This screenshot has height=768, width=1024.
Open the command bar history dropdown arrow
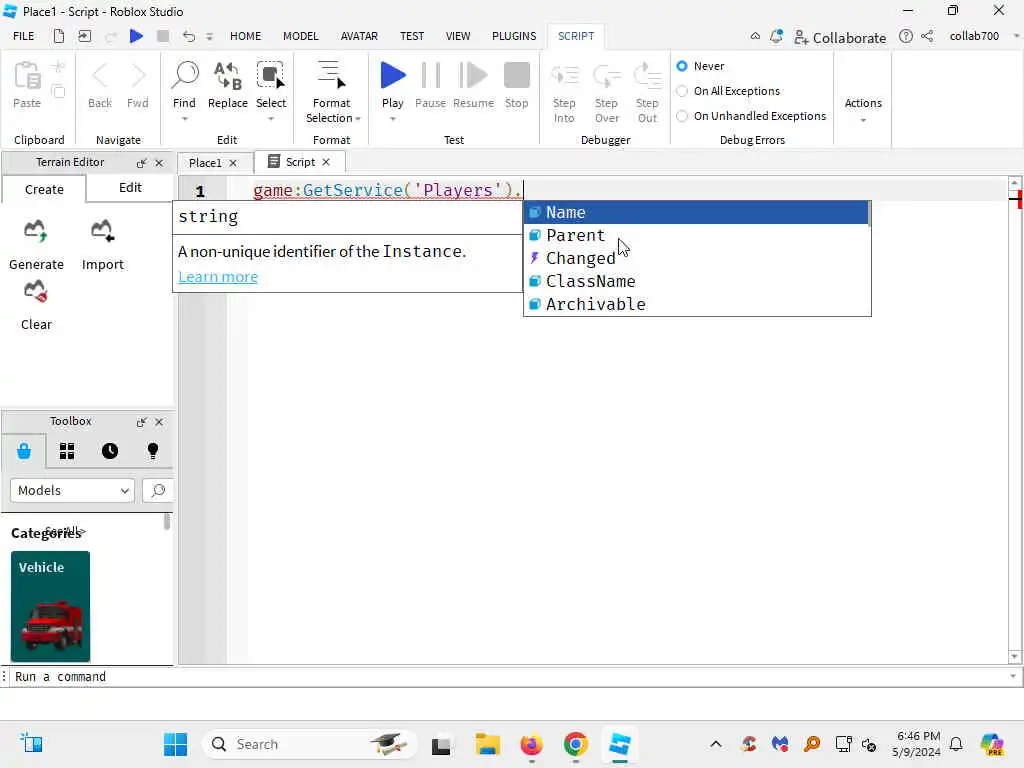[x=1013, y=677]
